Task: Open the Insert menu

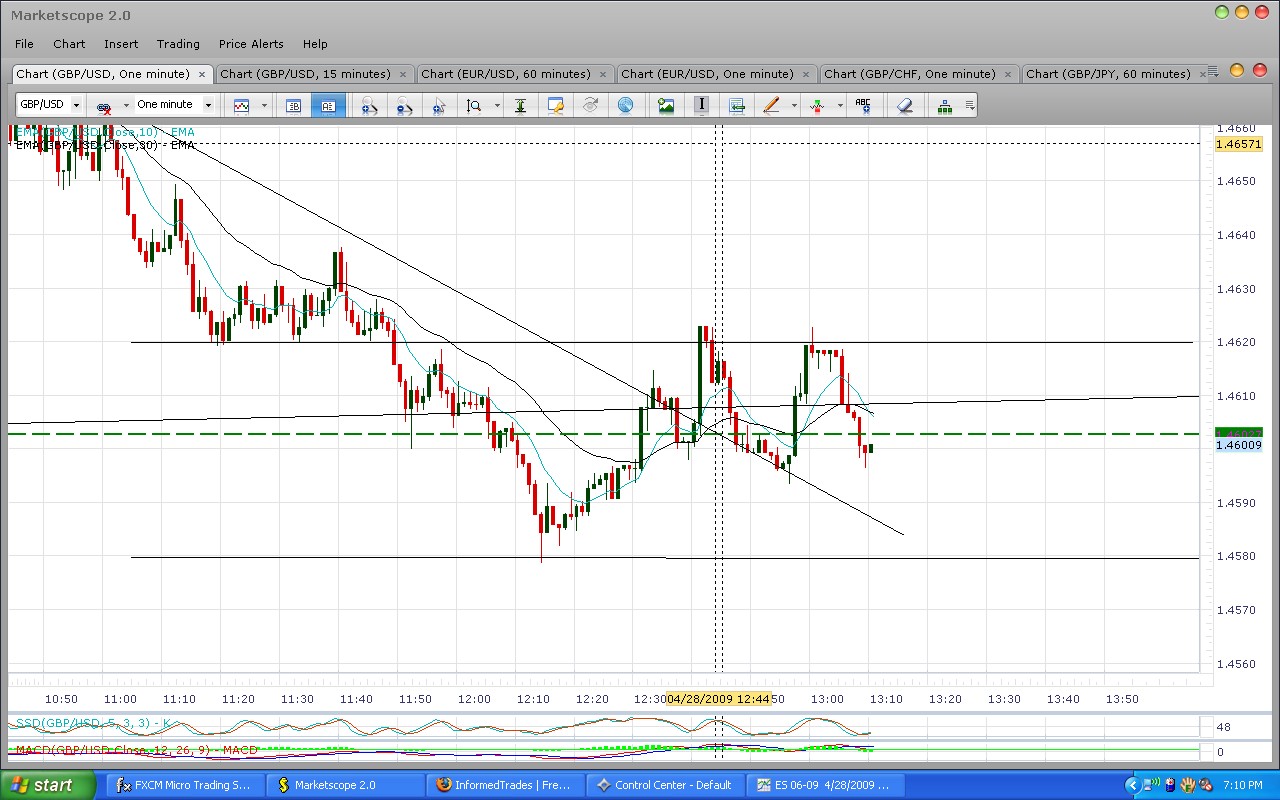Action: (121, 44)
